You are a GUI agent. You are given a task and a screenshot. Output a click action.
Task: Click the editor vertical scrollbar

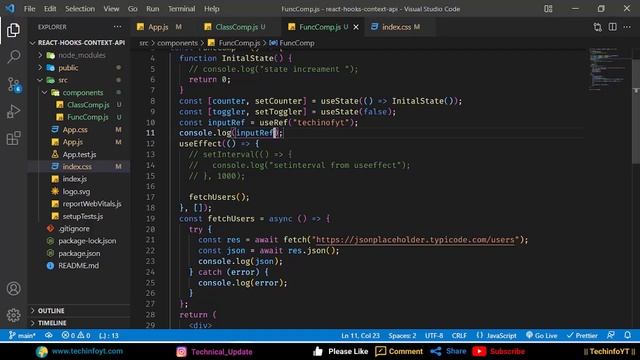point(636,111)
